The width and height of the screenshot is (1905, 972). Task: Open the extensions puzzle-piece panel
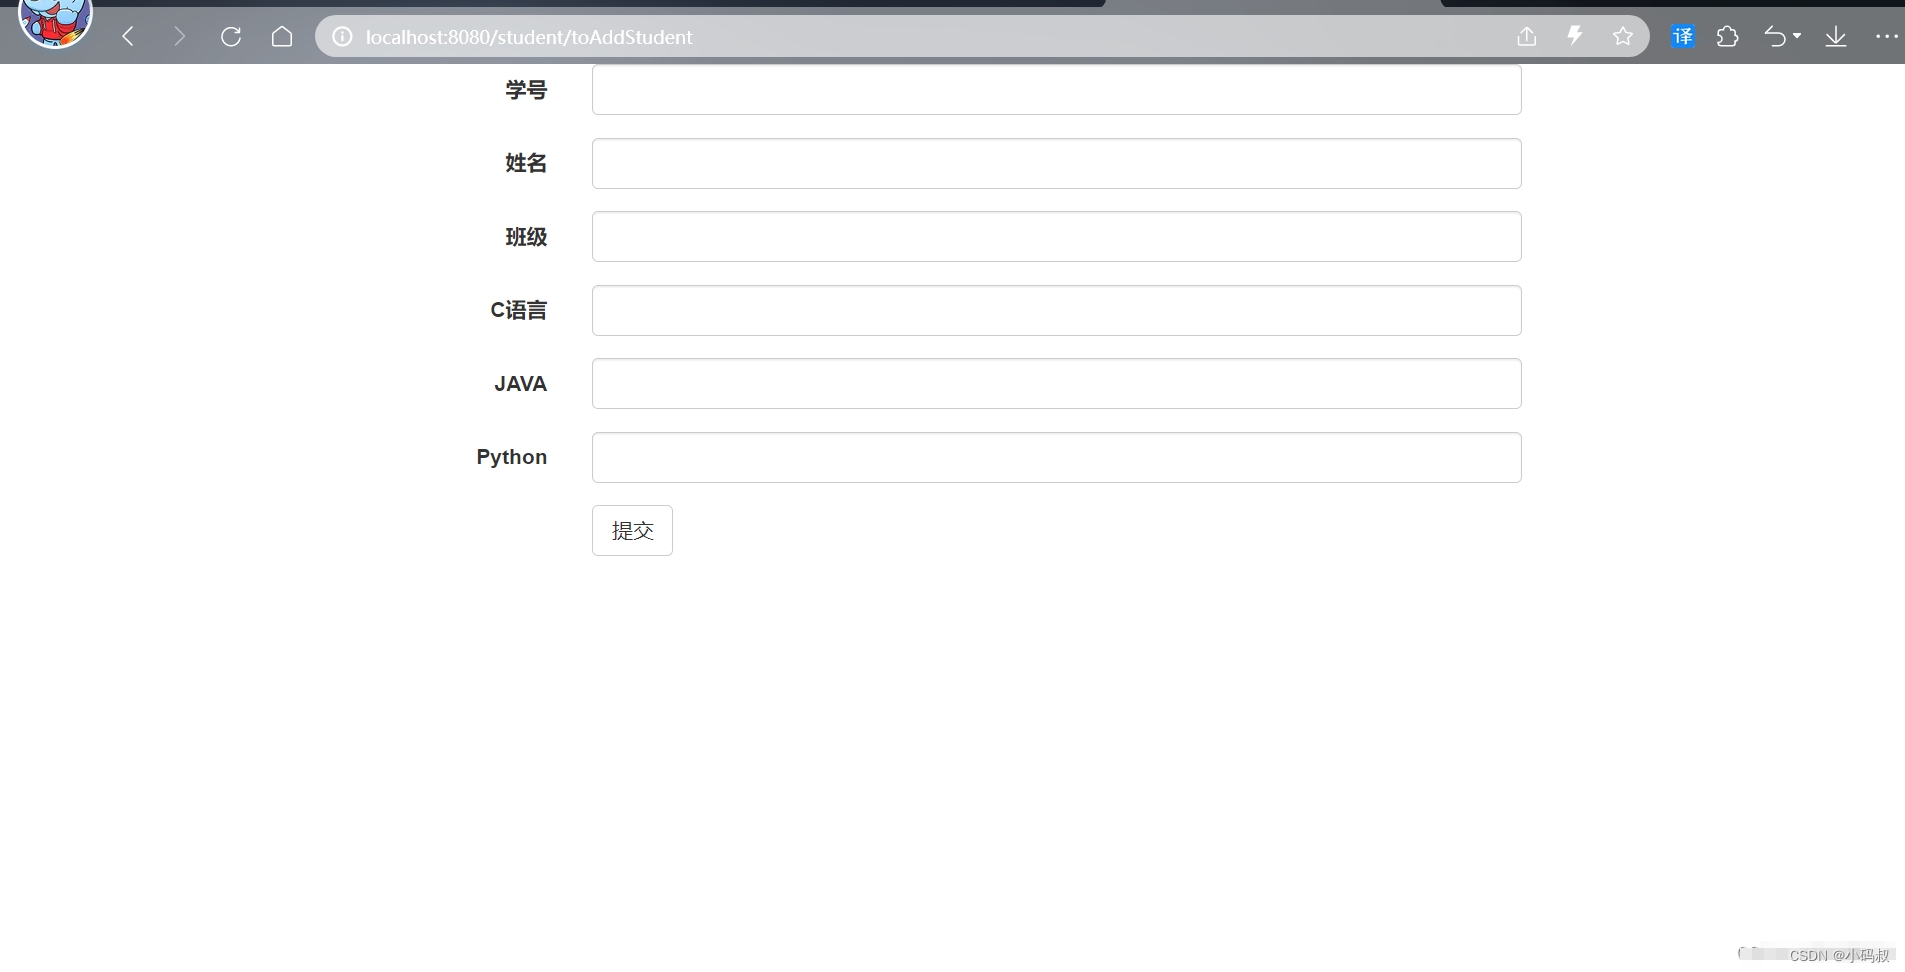(x=1729, y=36)
